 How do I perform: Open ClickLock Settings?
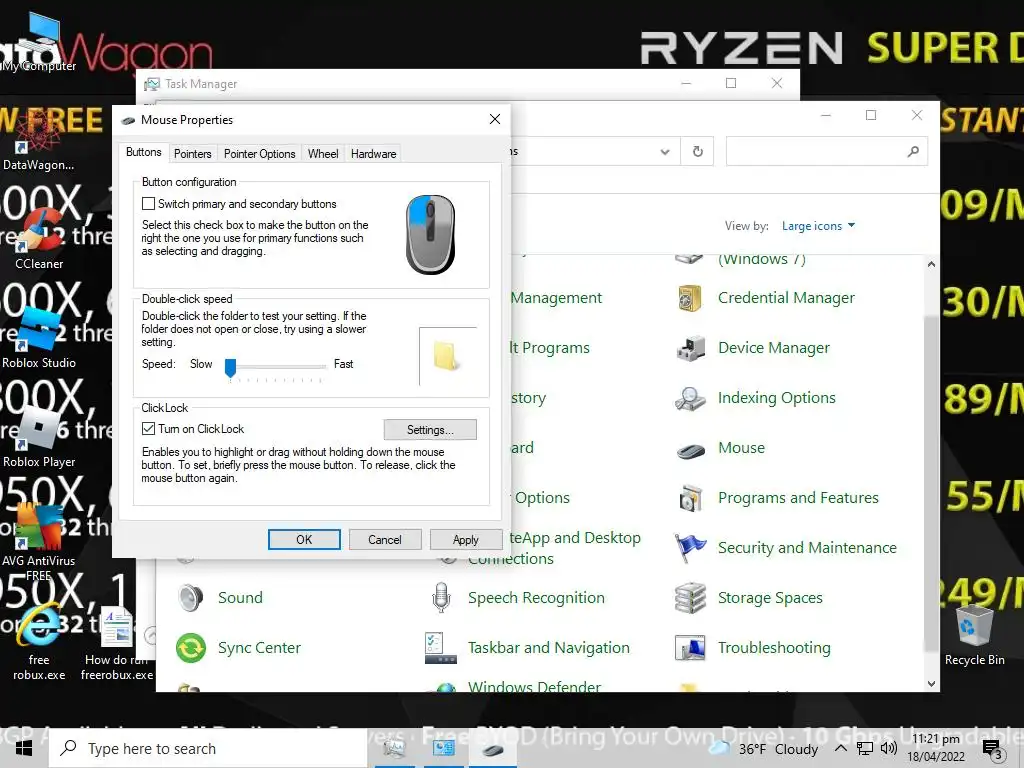[x=430, y=430]
